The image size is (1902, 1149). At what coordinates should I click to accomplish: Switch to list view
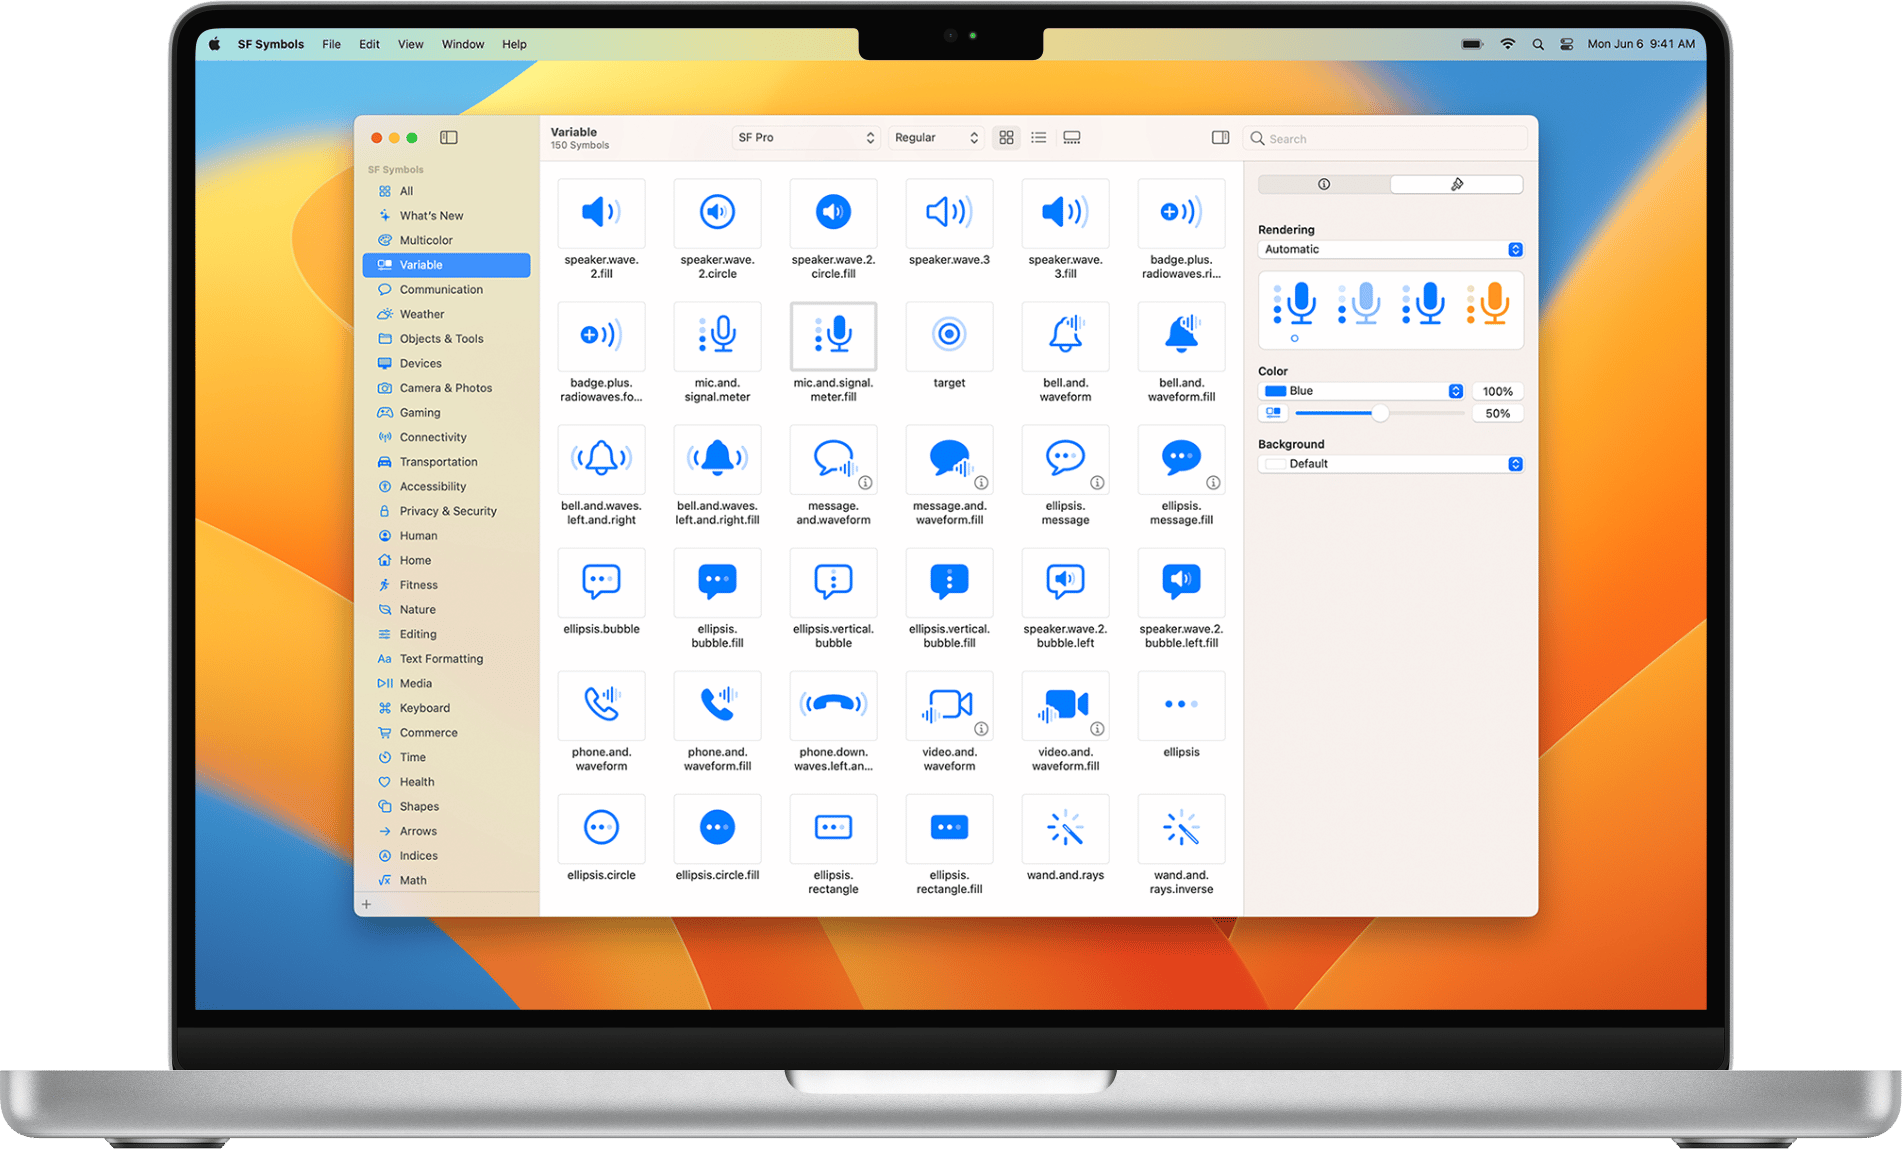click(x=1038, y=137)
